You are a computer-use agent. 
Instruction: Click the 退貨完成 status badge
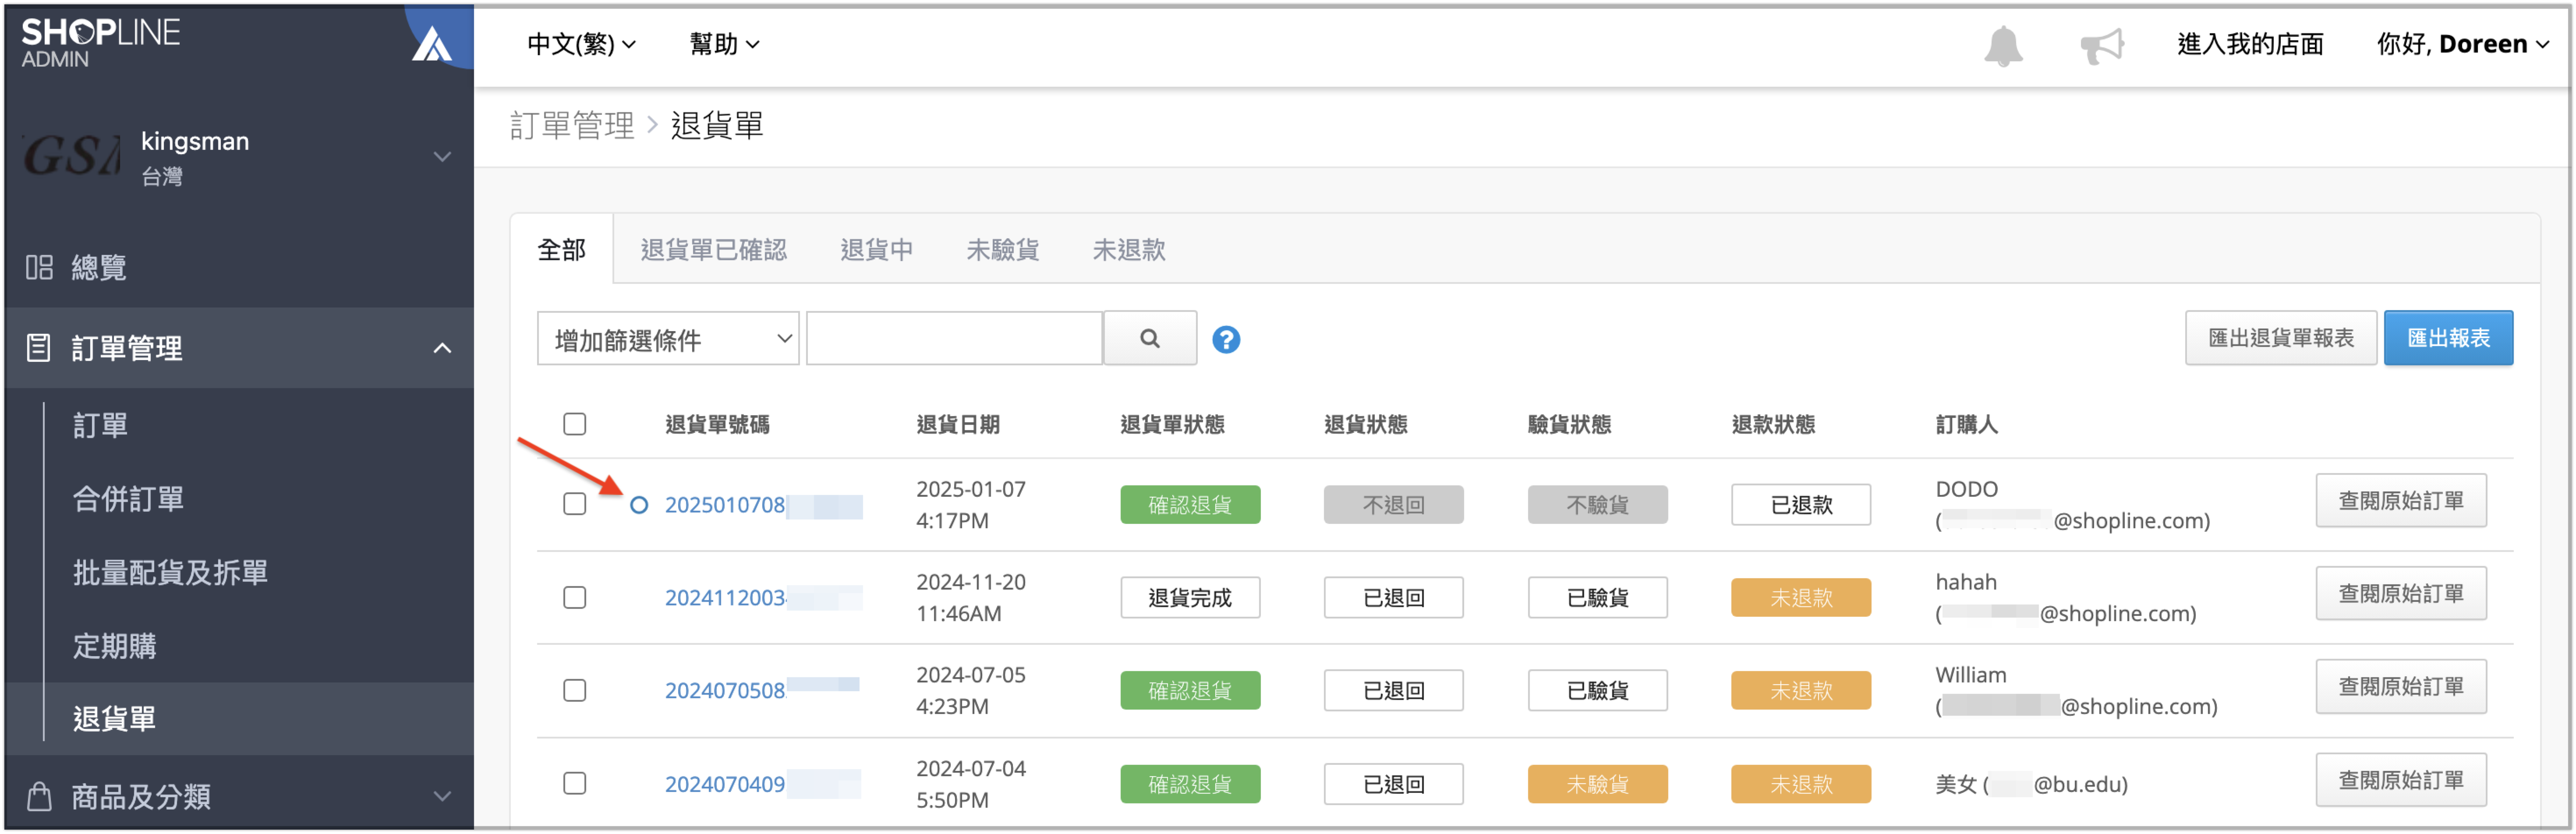click(x=1190, y=598)
